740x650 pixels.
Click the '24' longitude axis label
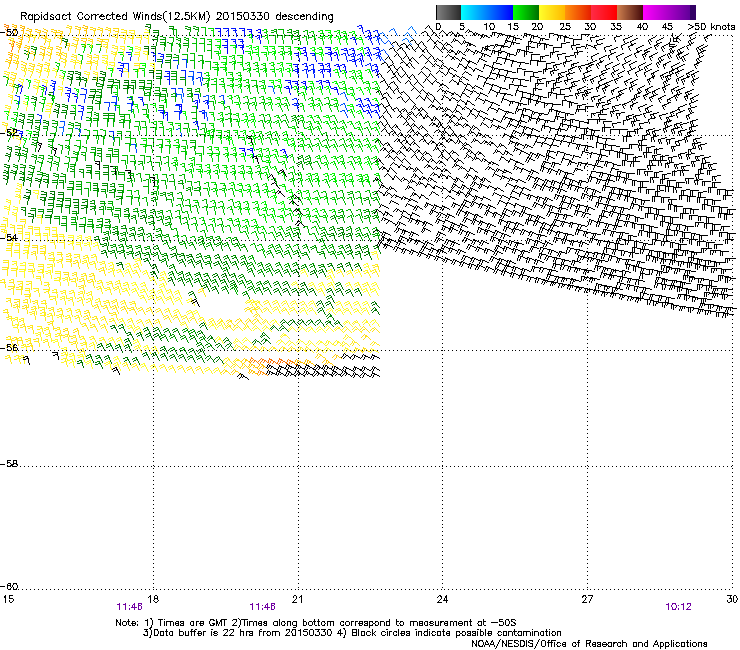click(x=442, y=599)
